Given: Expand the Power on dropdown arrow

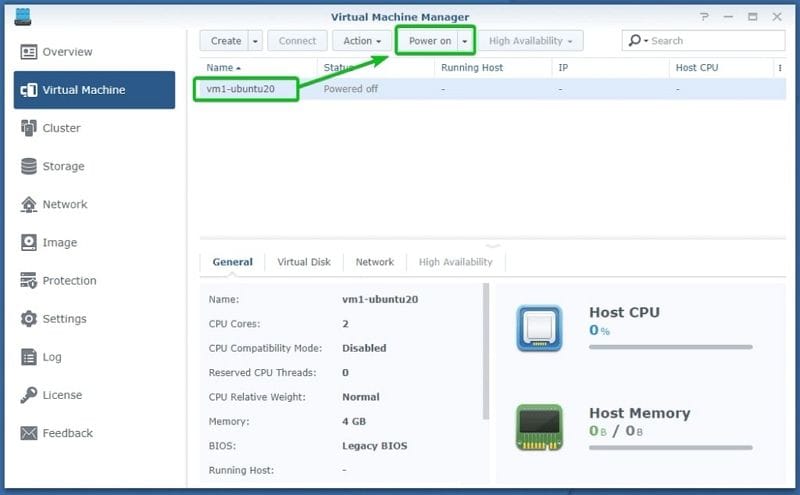Looking at the screenshot, I should [x=465, y=41].
